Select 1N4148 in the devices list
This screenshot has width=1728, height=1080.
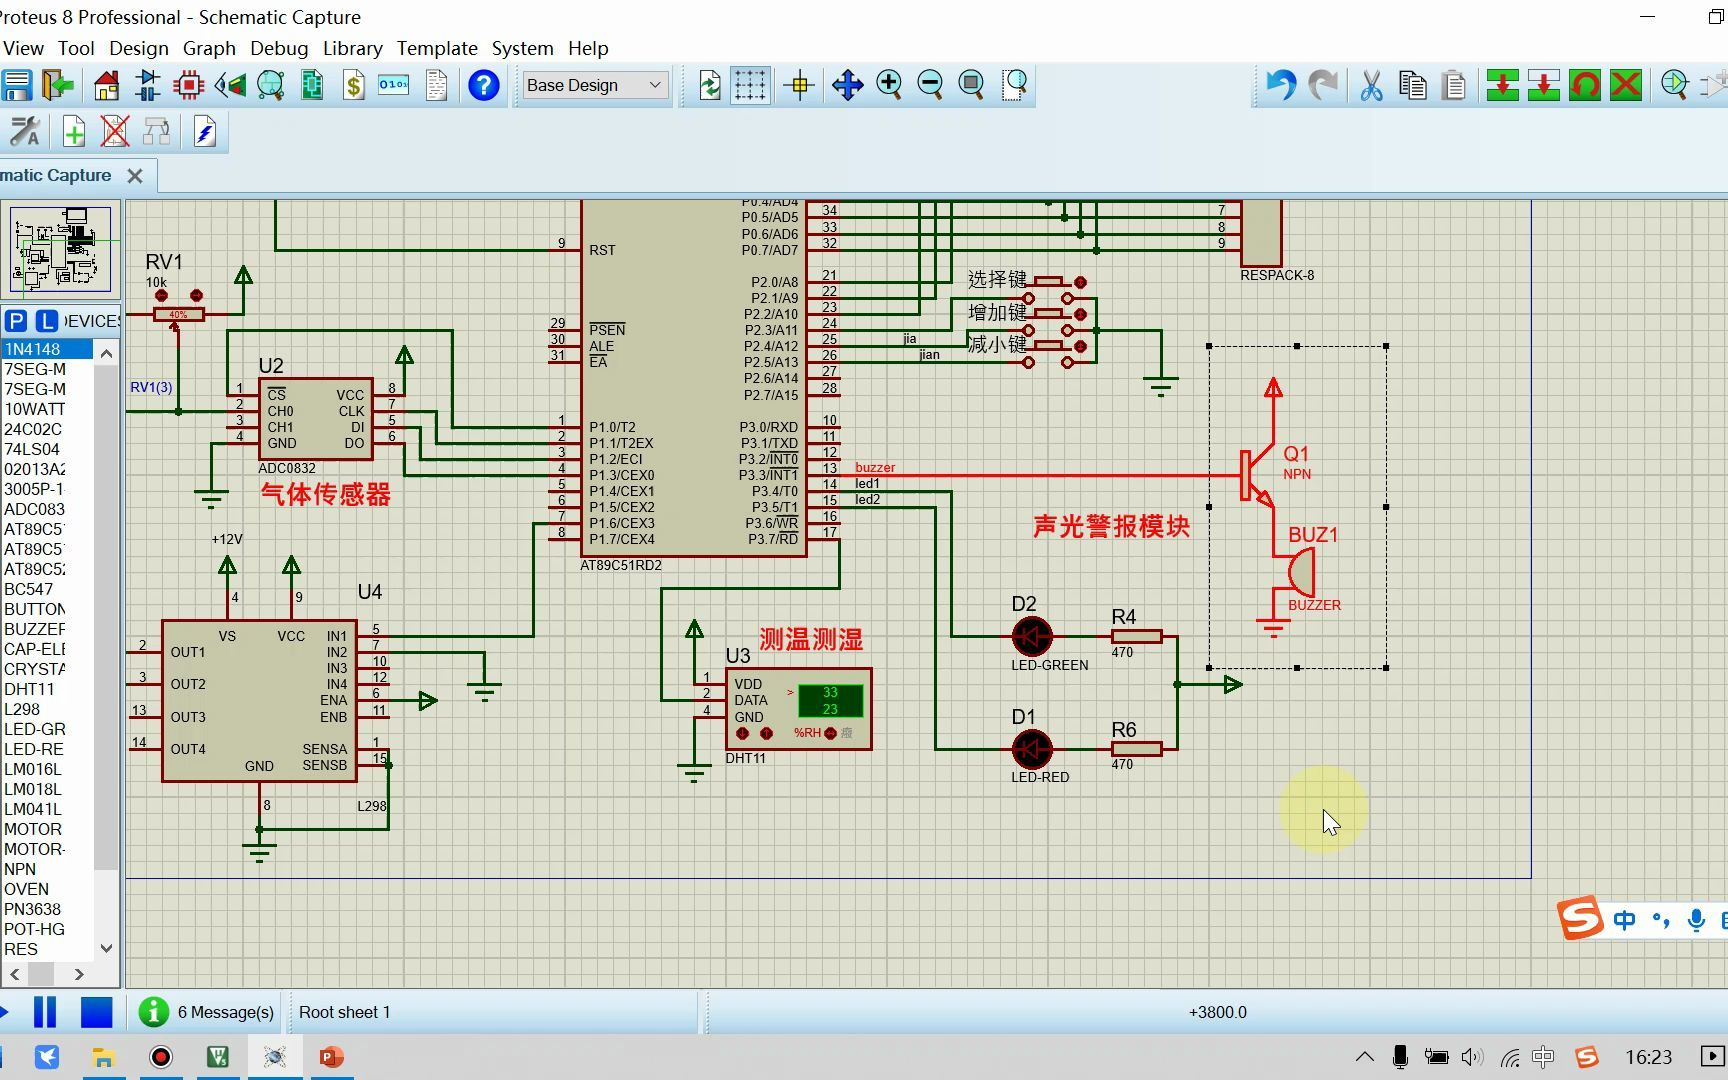click(47, 349)
